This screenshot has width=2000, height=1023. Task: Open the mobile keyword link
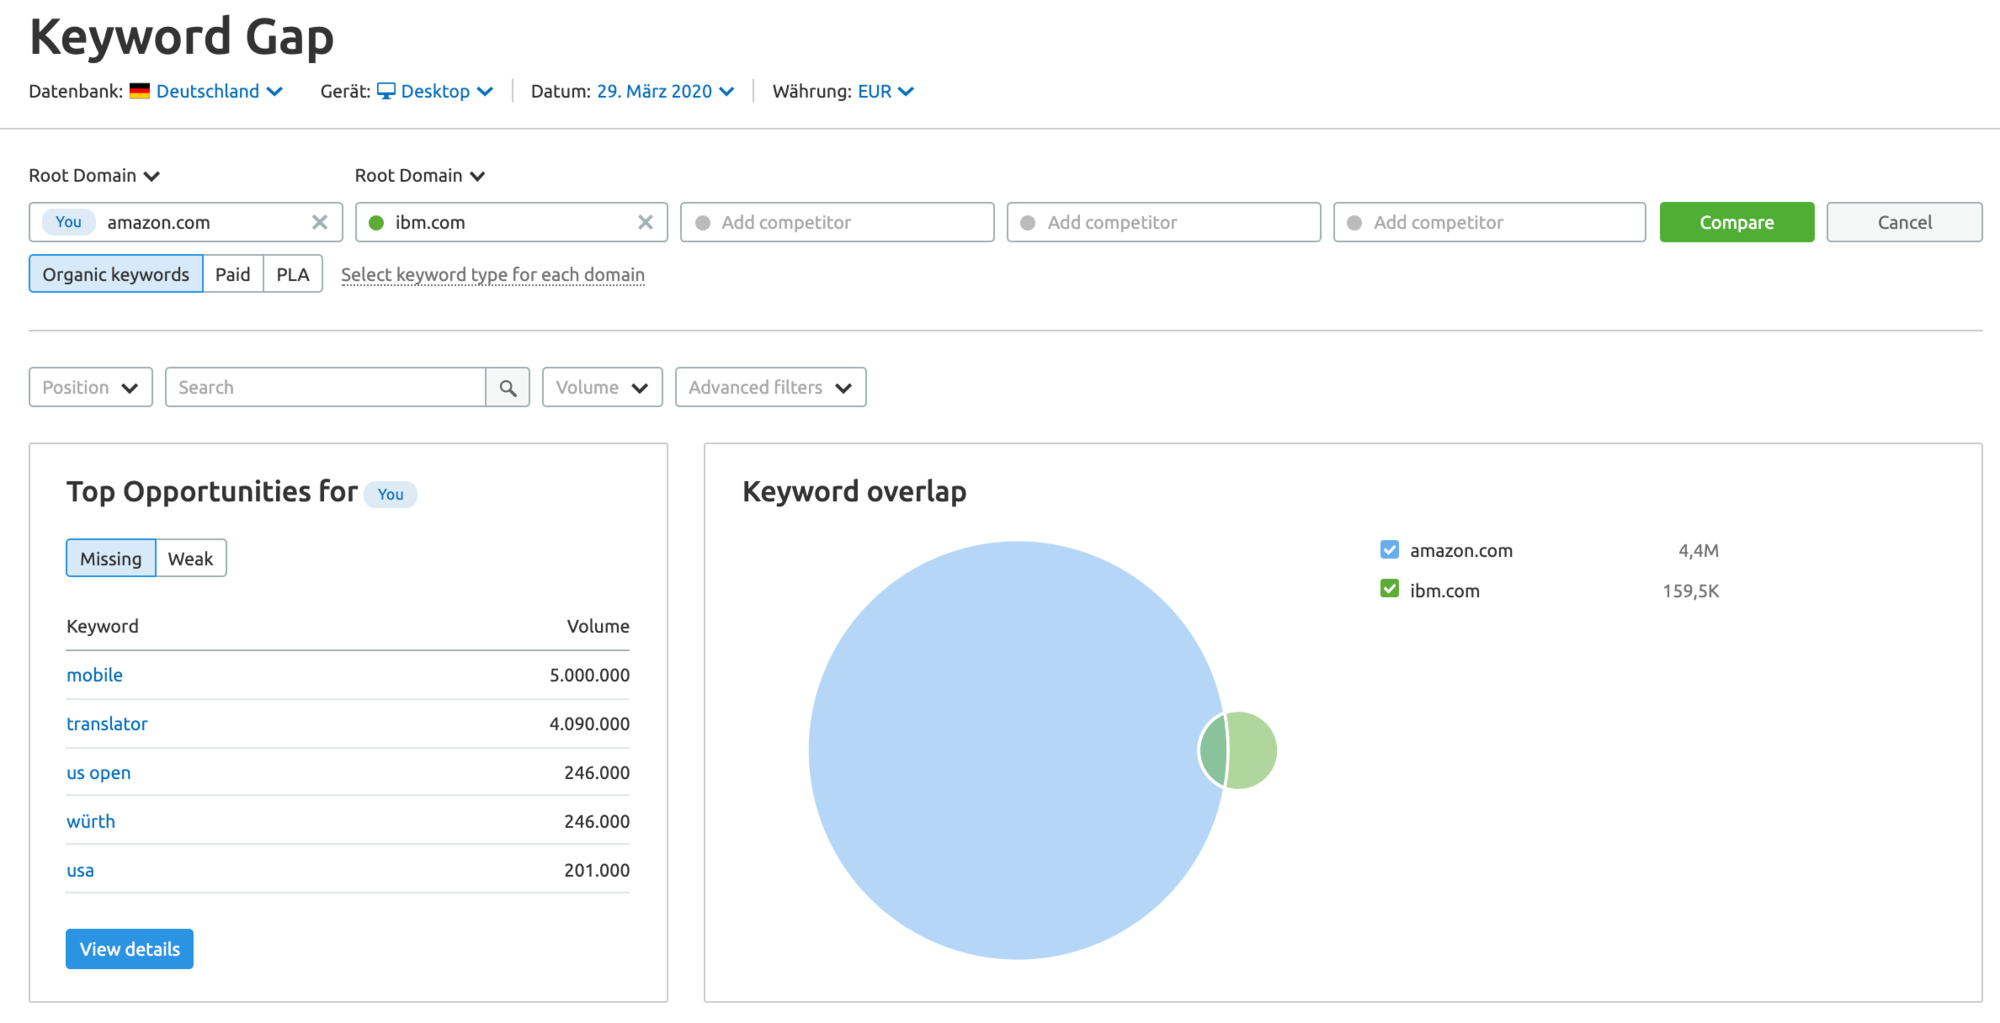[95, 675]
